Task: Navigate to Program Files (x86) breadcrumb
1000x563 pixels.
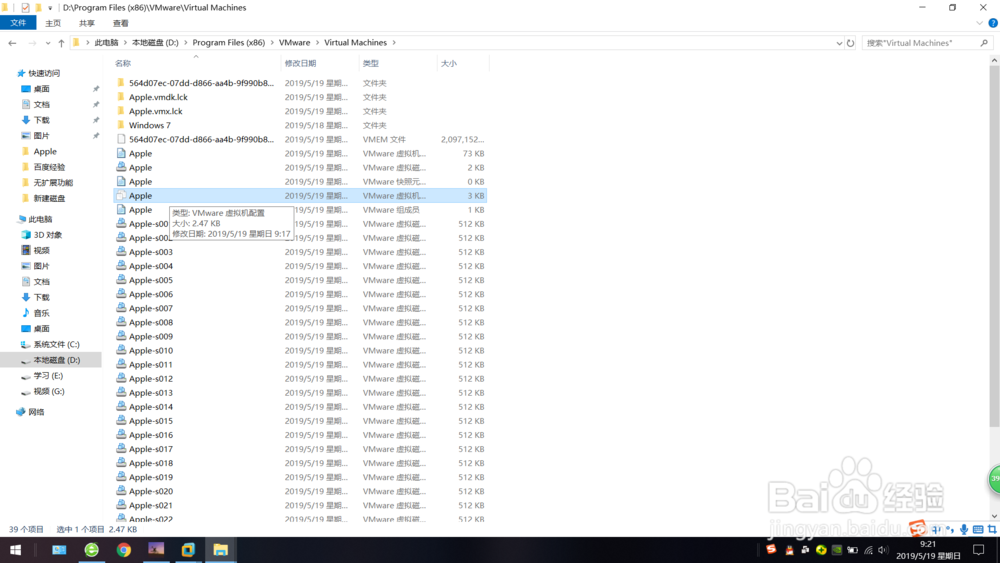Action: pyautogui.click(x=228, y=43)
